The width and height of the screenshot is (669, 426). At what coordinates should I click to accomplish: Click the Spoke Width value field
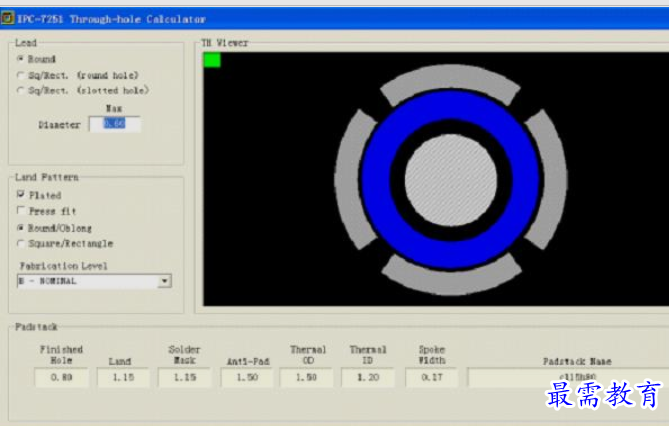pos(431,377)
